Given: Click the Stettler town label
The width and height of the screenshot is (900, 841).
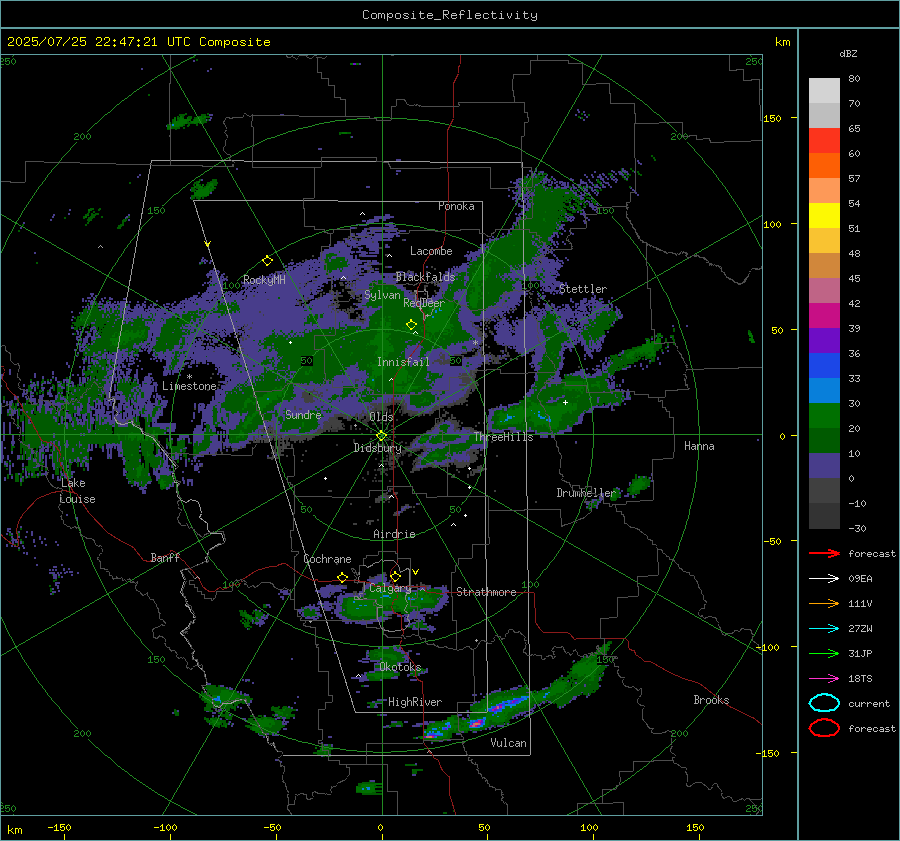Looking at the screenshot, I should coord(583,289).
